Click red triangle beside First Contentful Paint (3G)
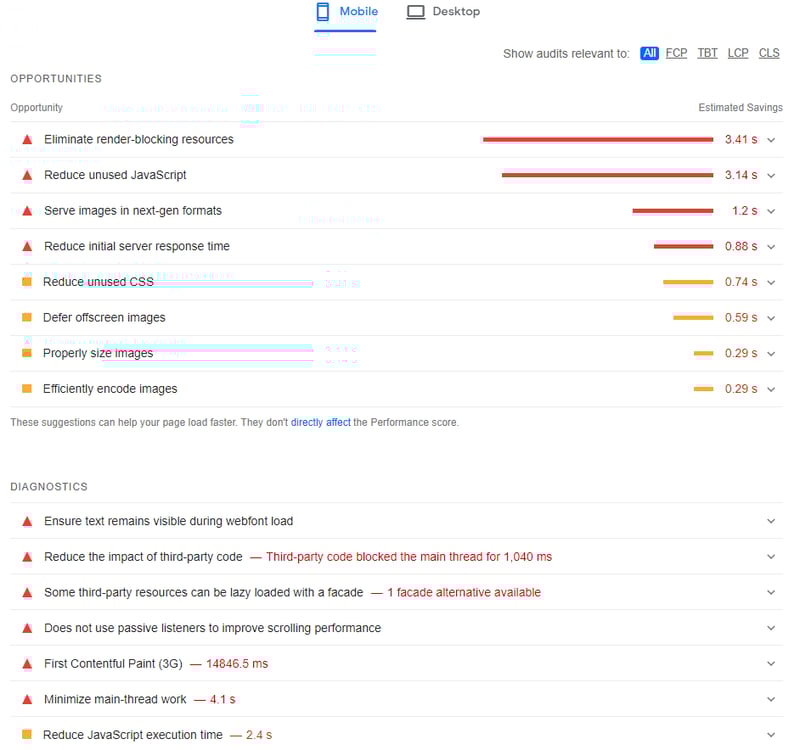Image resolution: width=800 pixels, height=750 pixels. pos(28,664)
